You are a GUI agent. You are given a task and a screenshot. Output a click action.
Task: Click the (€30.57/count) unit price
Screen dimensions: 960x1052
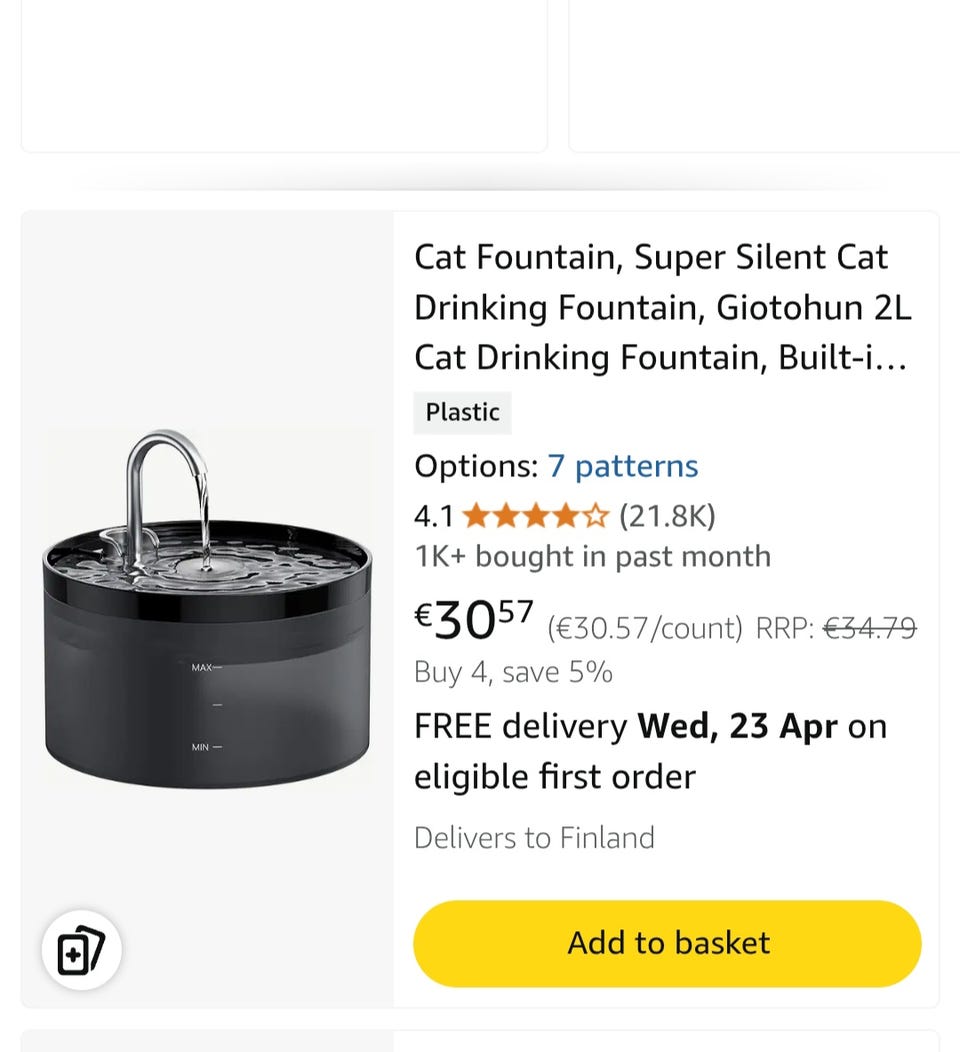click(645, 628)
